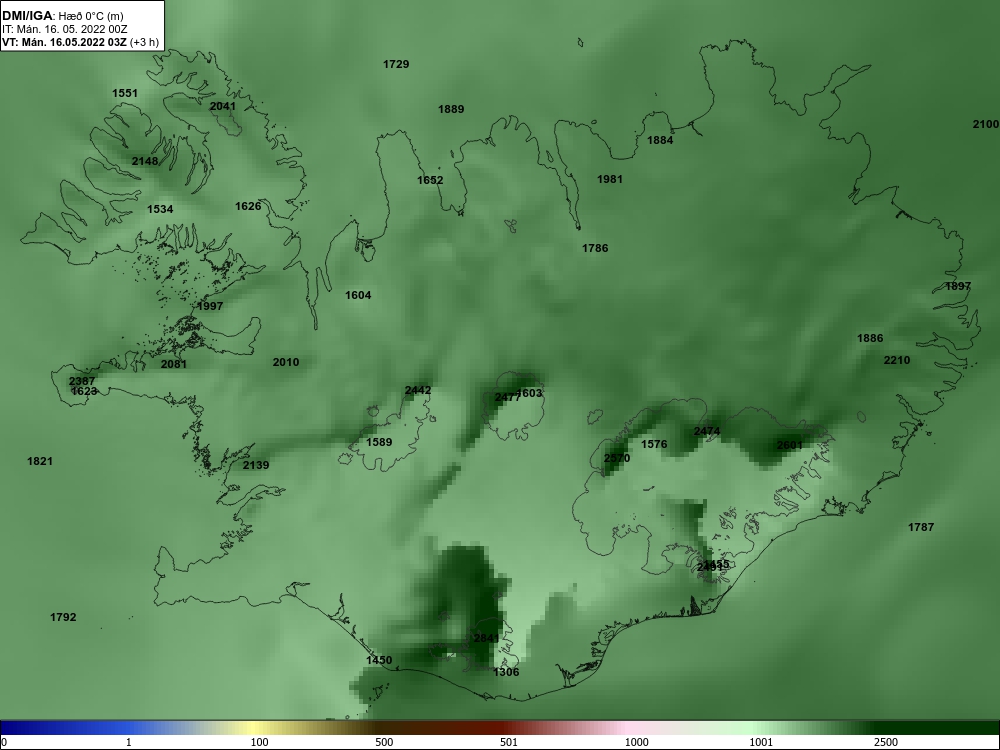This screenshot has width=1000, height=750.
Task: Click the 1652 value label
Action: tap(430, 180)
